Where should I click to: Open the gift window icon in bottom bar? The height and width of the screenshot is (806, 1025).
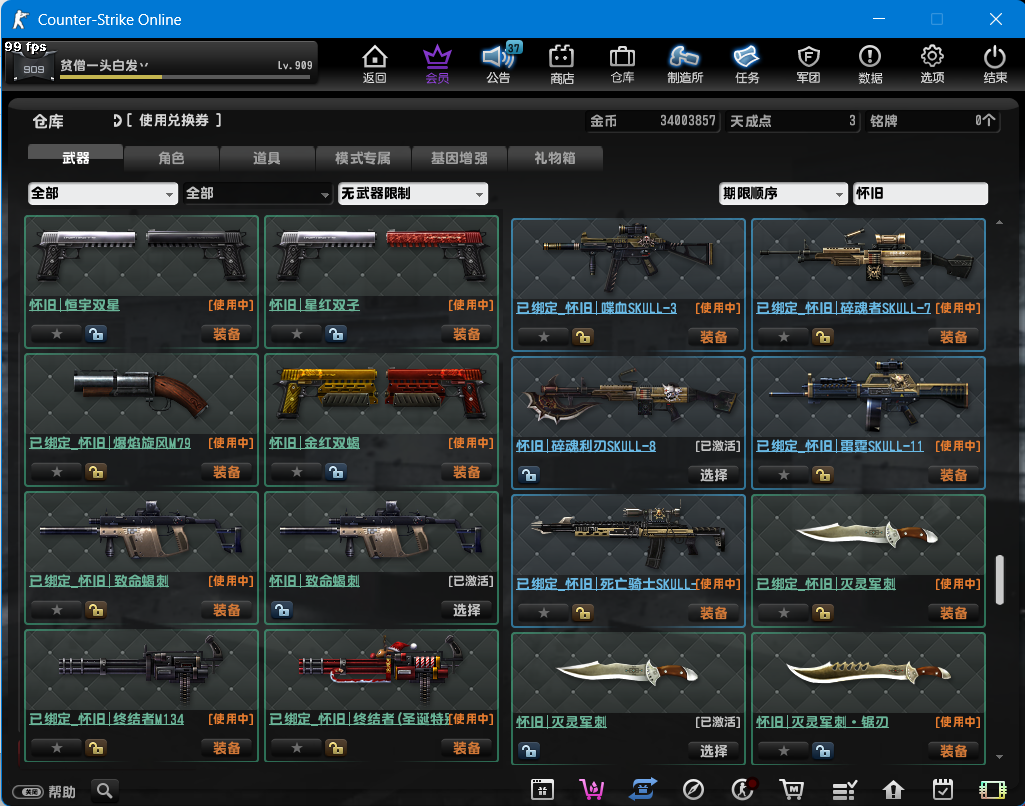(x=542, y=790)
